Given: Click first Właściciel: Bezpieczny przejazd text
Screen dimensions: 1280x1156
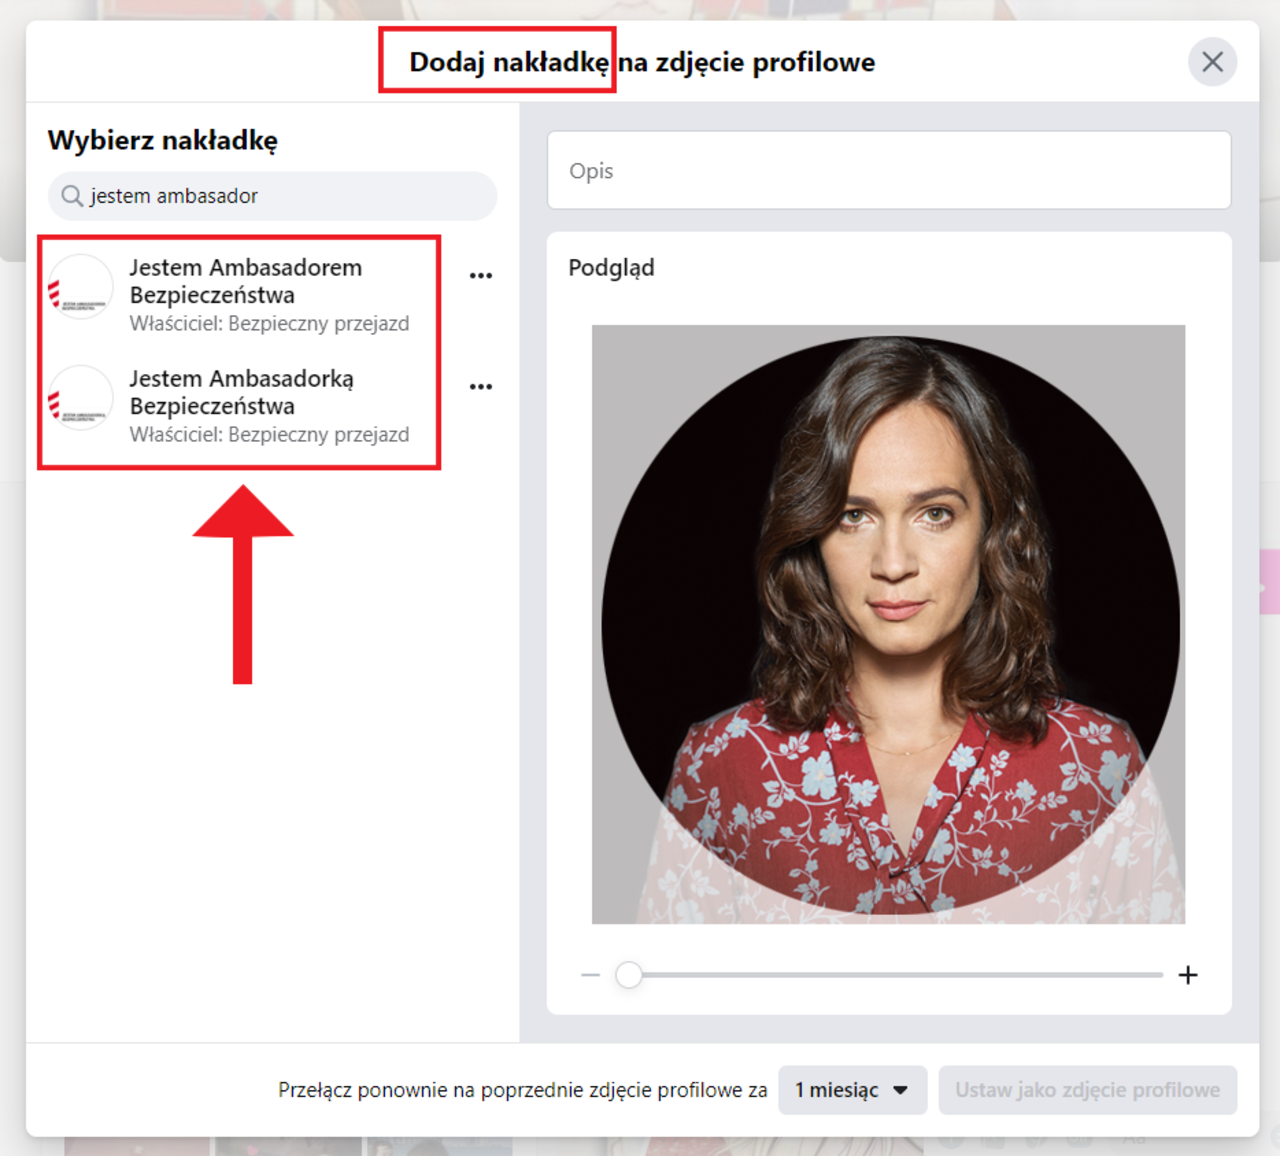Looking at the screenshot, I should click(x=269, y=324).
